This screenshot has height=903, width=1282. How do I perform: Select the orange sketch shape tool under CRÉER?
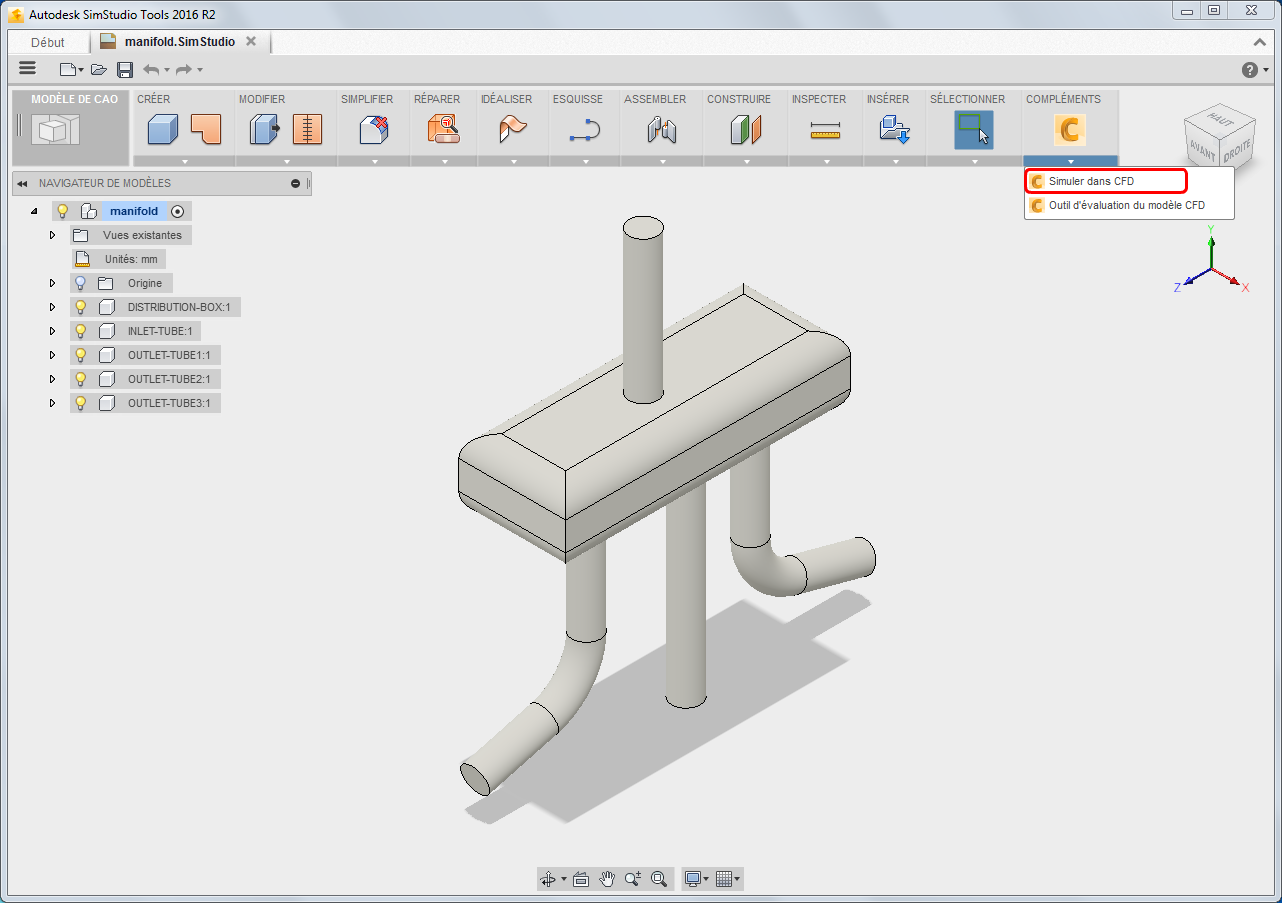tap(205, 129)
